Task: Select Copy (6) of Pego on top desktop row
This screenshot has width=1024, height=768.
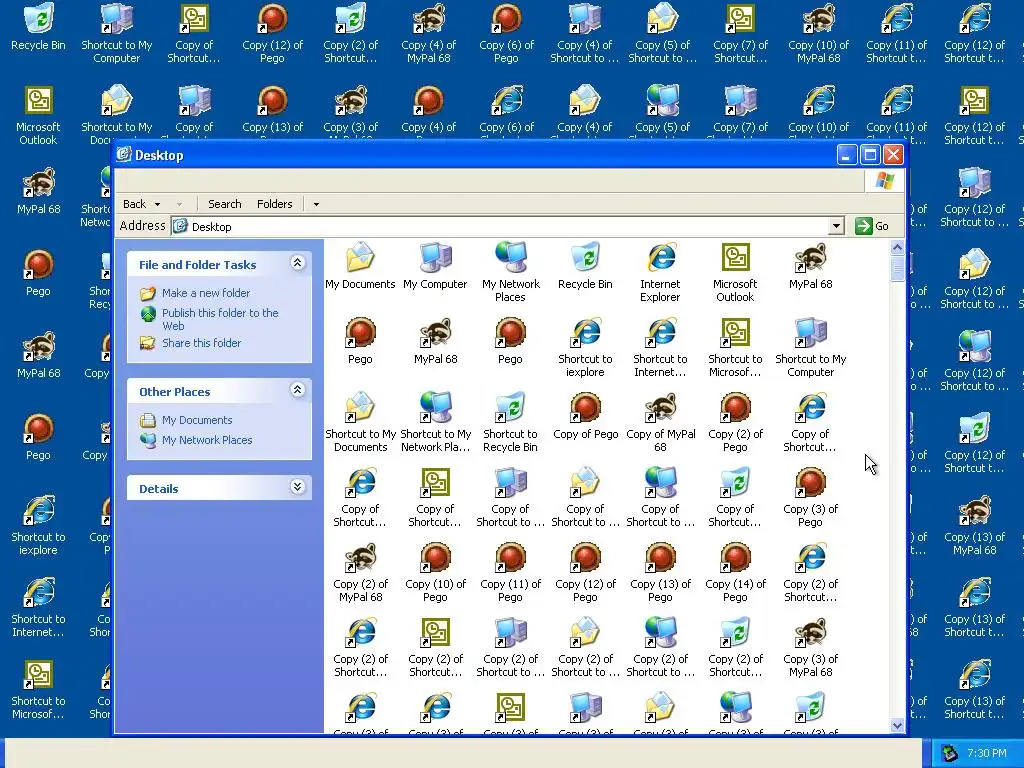Action: [x=506, y=33]
